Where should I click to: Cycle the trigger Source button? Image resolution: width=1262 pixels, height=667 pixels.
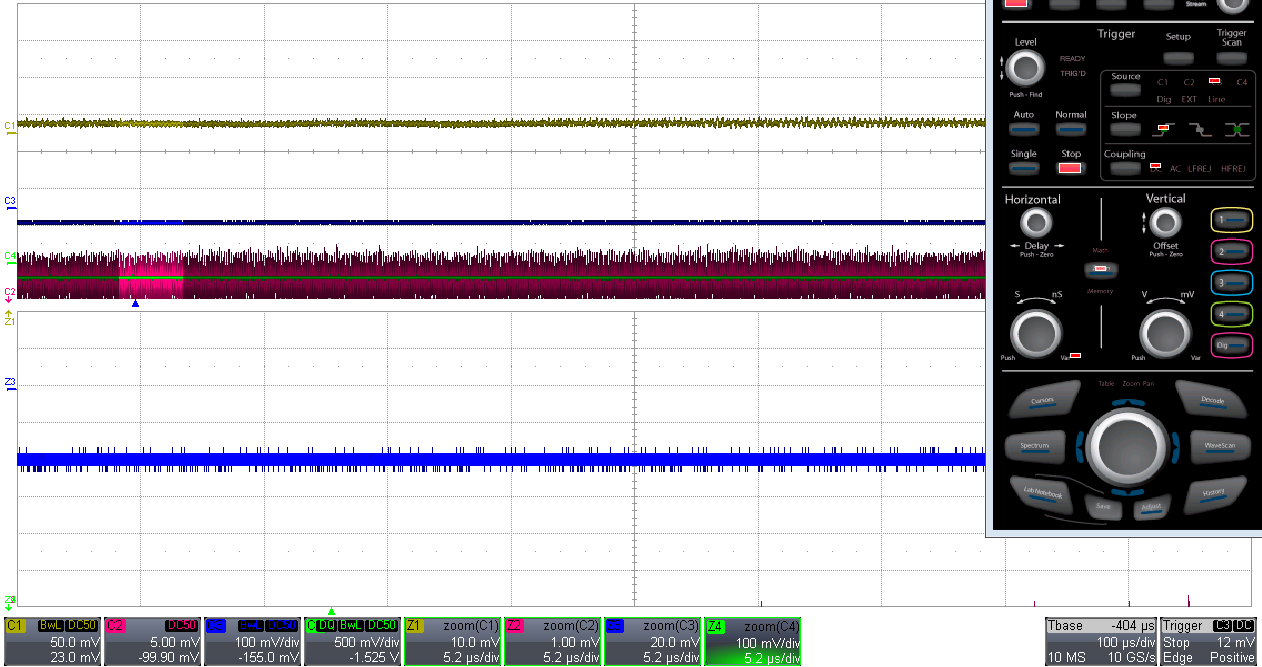(x=1125, y=91)
